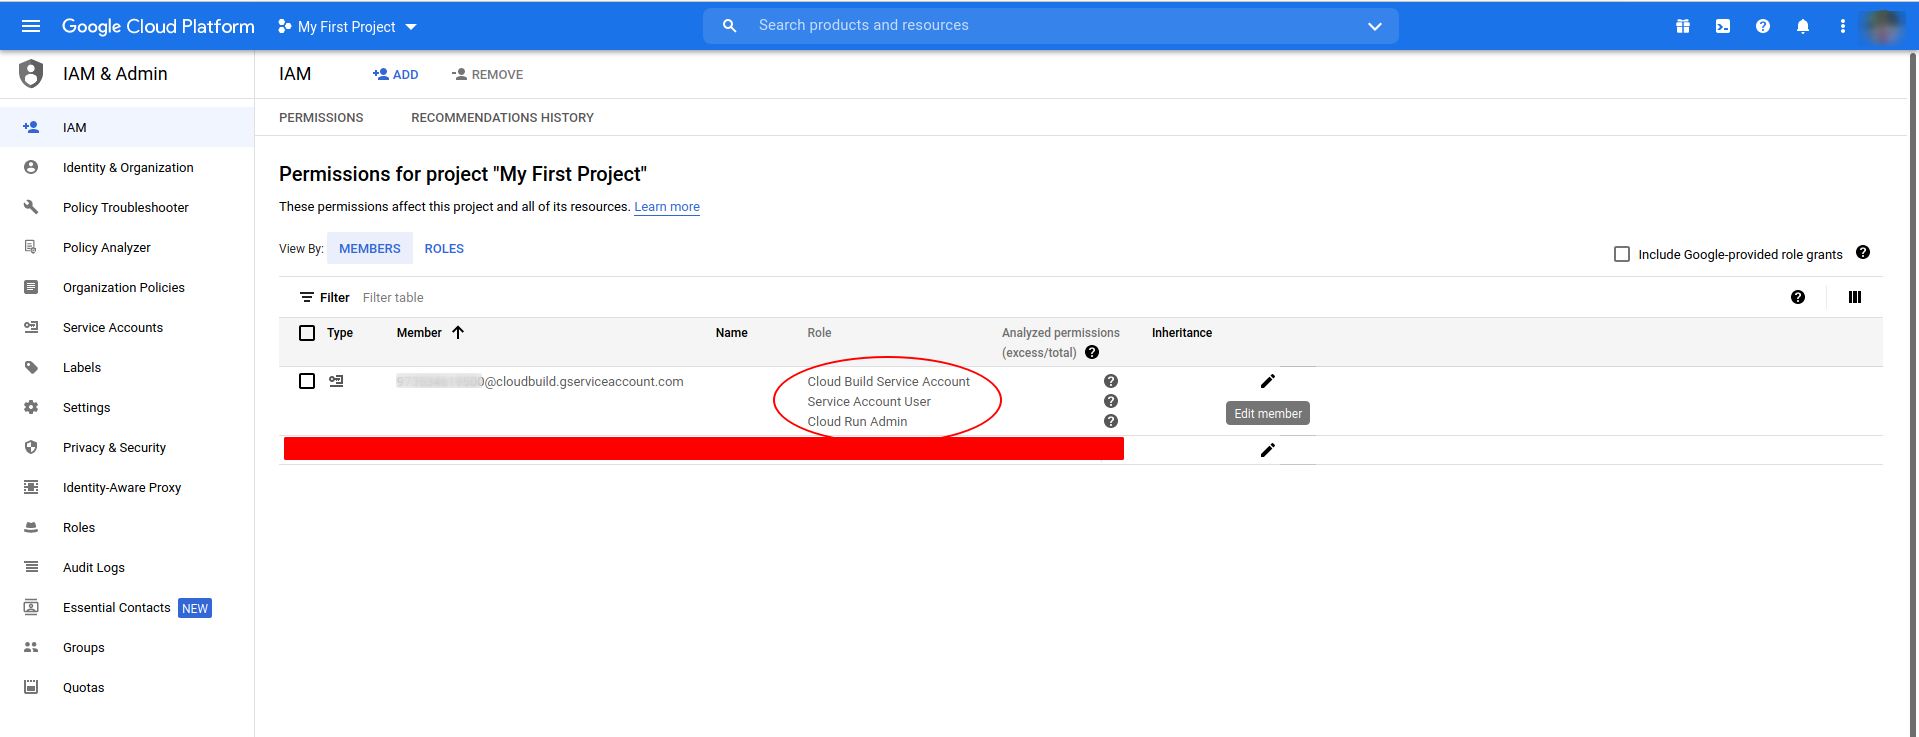Click the Cloud Run Admin role text
Screen dimensions: 1919x737
(x=857, y=421)
